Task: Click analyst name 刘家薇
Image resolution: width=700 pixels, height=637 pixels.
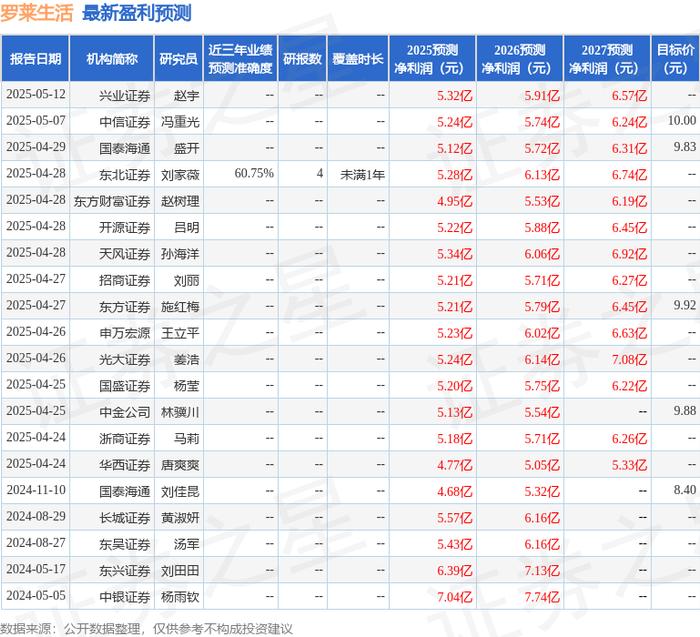Action: pyautogui.click(x=180, y=175)
